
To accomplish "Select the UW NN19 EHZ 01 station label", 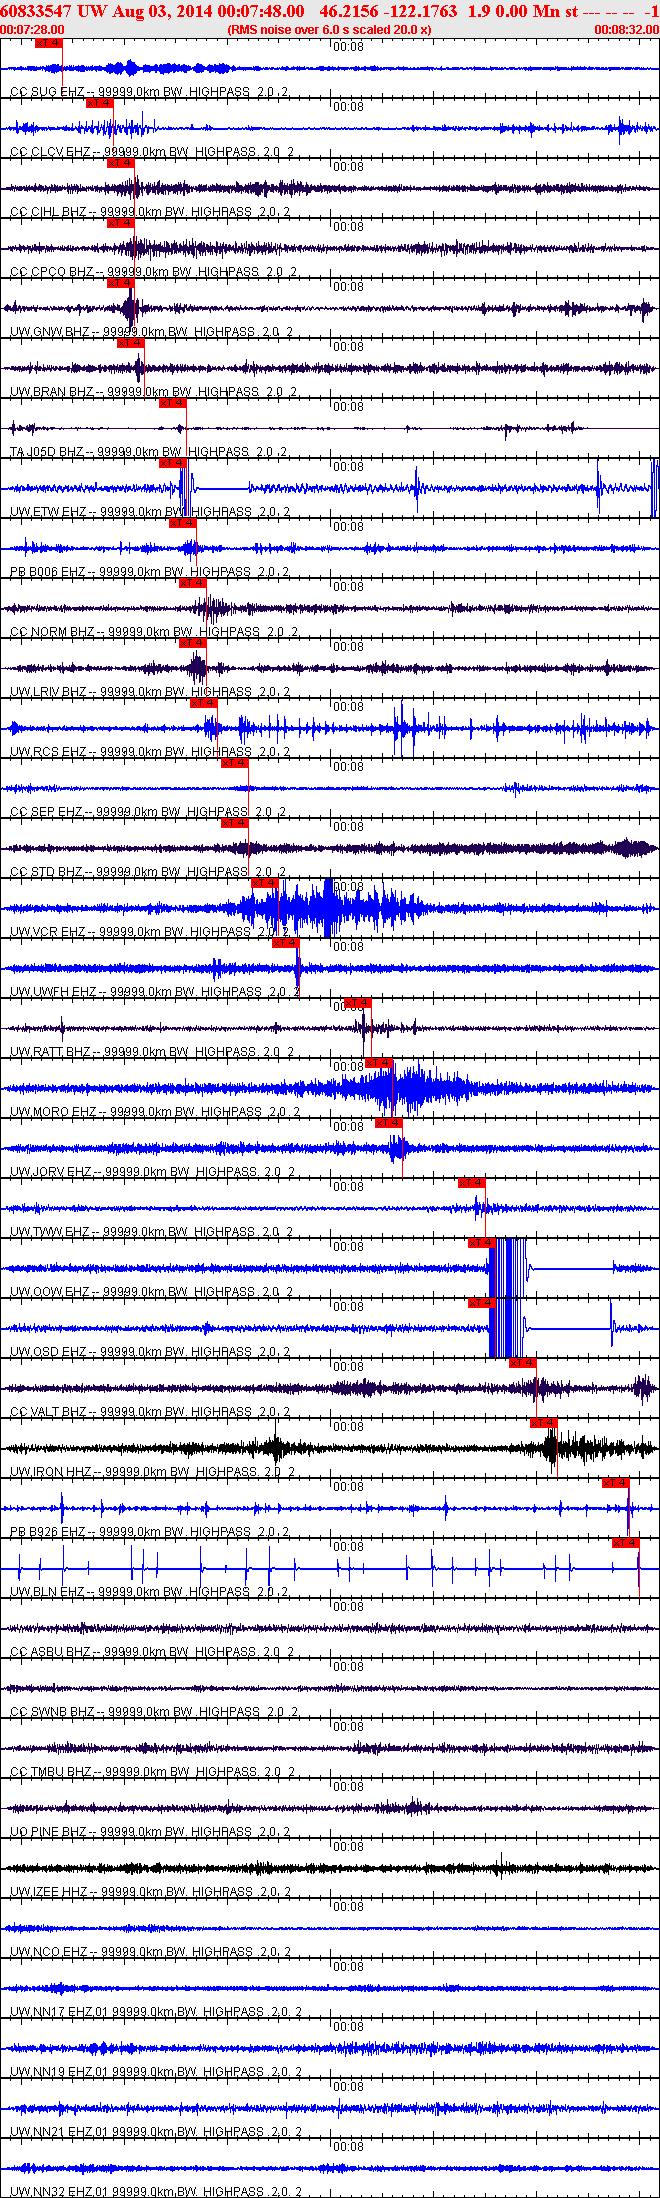I will 156,2072.
